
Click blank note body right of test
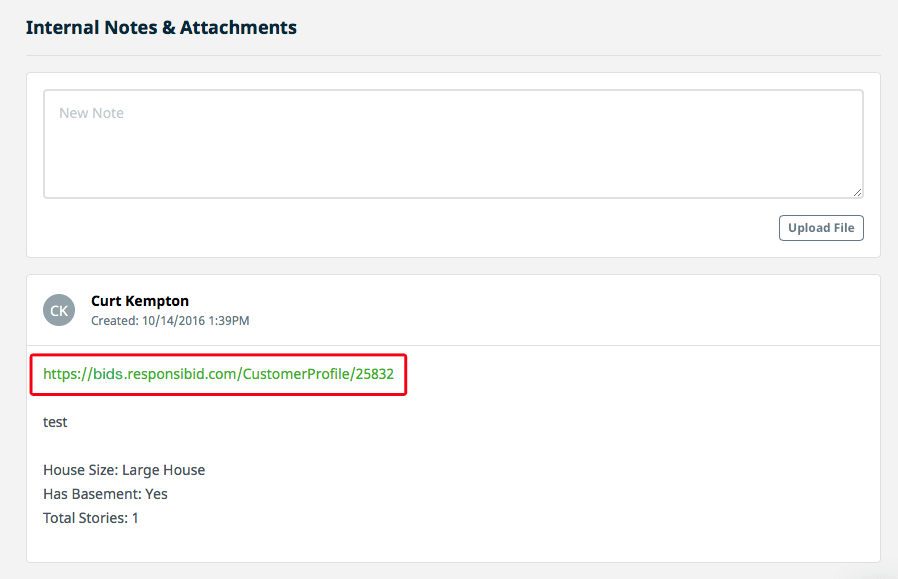(458, 422)
